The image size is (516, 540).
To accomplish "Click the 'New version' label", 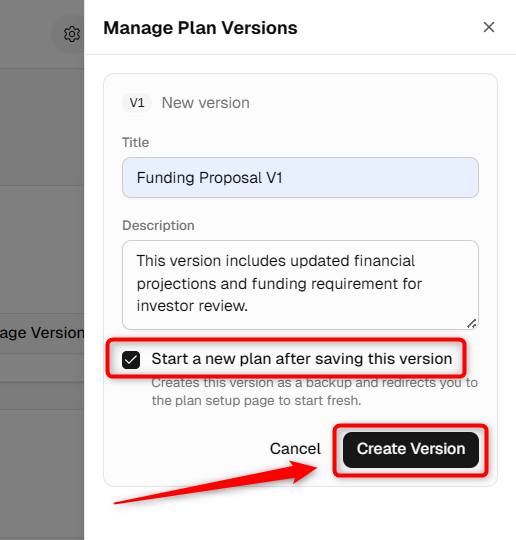I will pos(206,103).
